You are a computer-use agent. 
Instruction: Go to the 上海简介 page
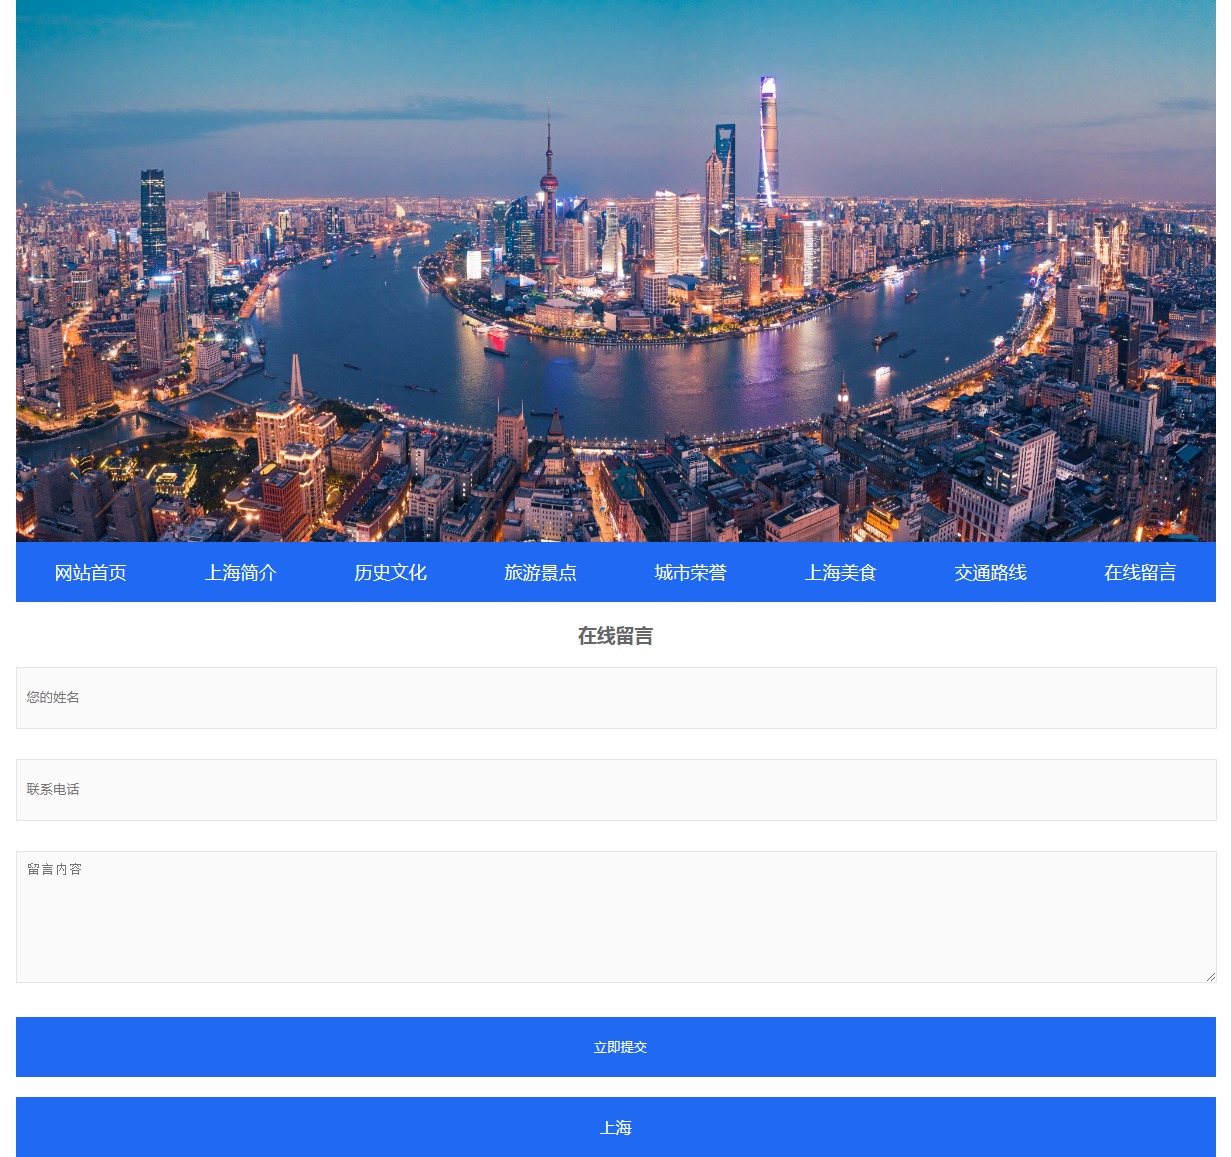240,572
